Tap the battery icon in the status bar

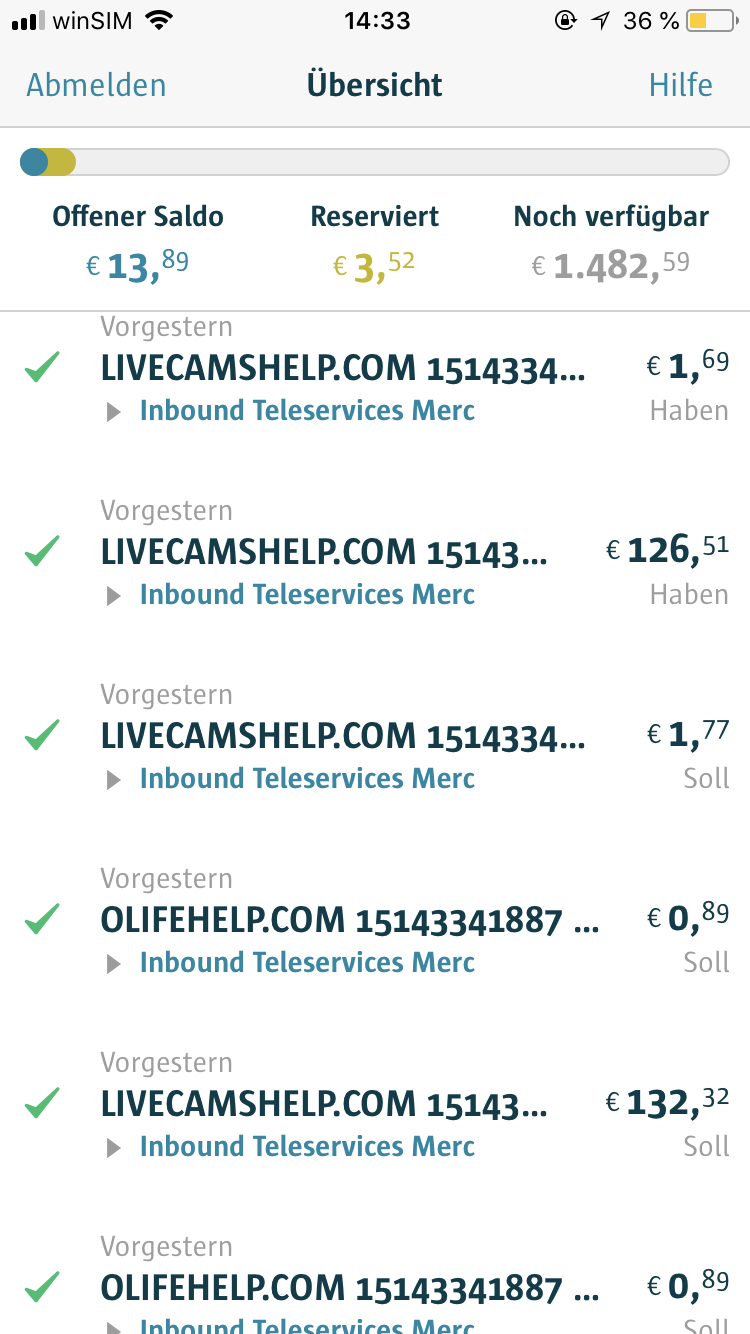point(711,21)
